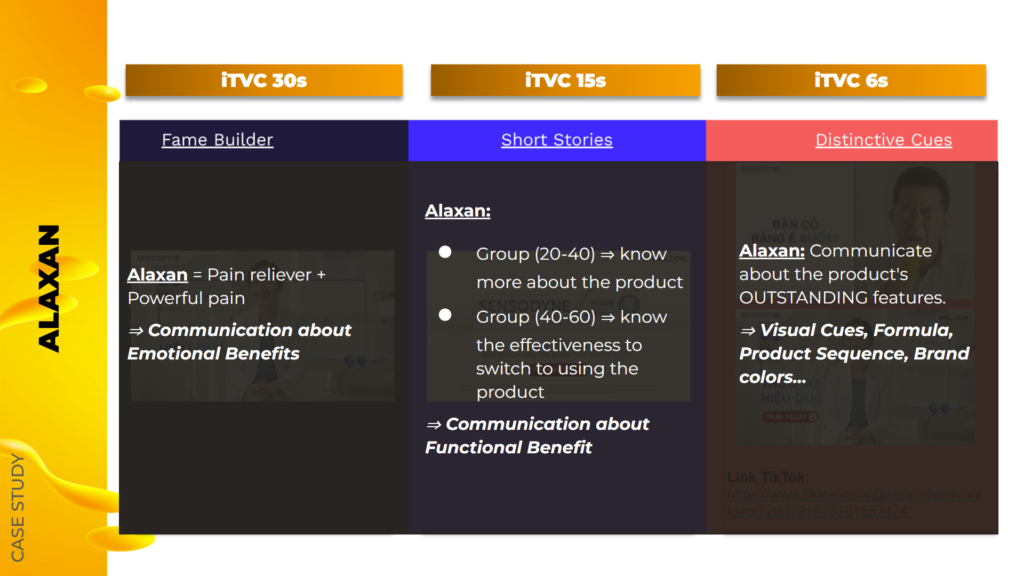Click the vertical CASE STUDY label
Screen dimensions: 1024x576
[18, 507]
